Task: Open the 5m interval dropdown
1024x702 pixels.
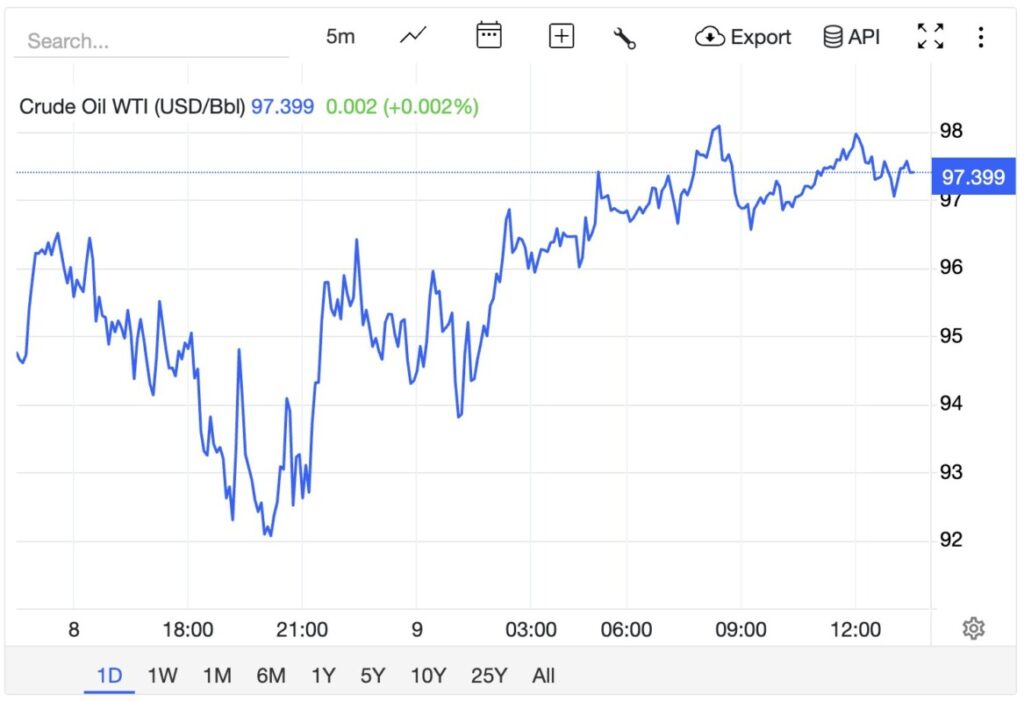Action: [340, 37]
